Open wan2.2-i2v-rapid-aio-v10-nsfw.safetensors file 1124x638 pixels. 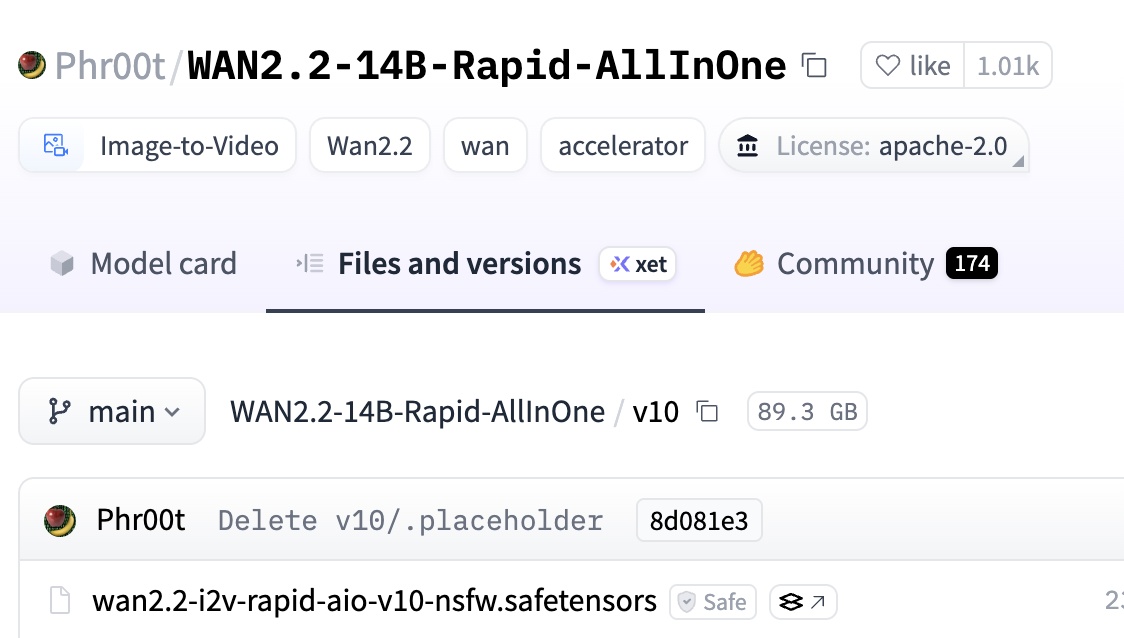click(374, 601)
